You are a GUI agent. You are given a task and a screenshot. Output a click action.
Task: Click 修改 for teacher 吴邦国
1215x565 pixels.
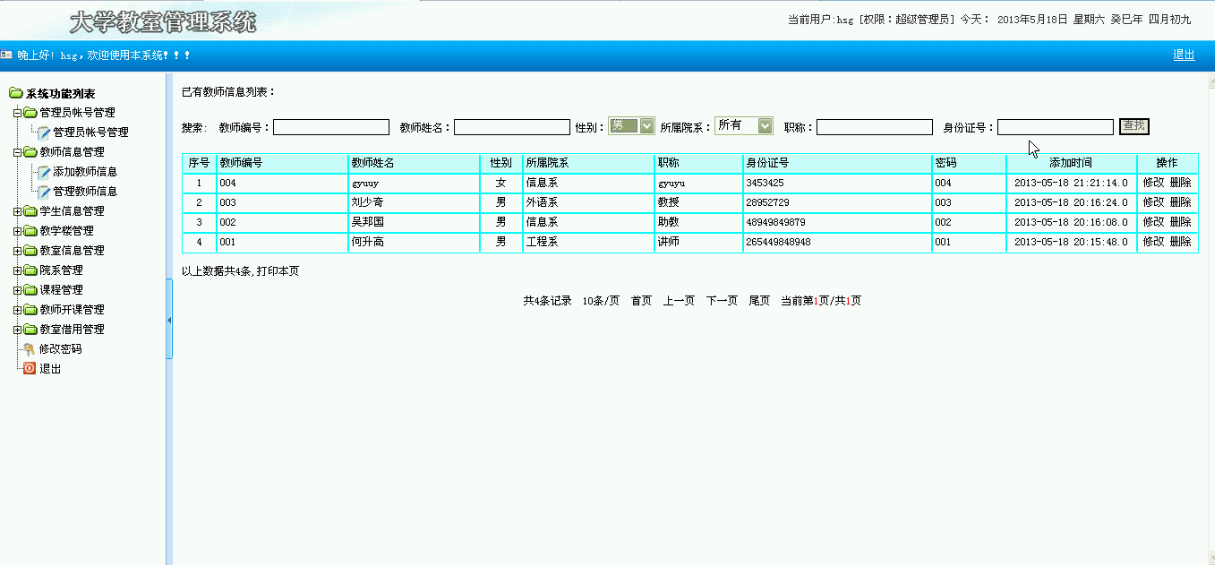coord(1153,222)
